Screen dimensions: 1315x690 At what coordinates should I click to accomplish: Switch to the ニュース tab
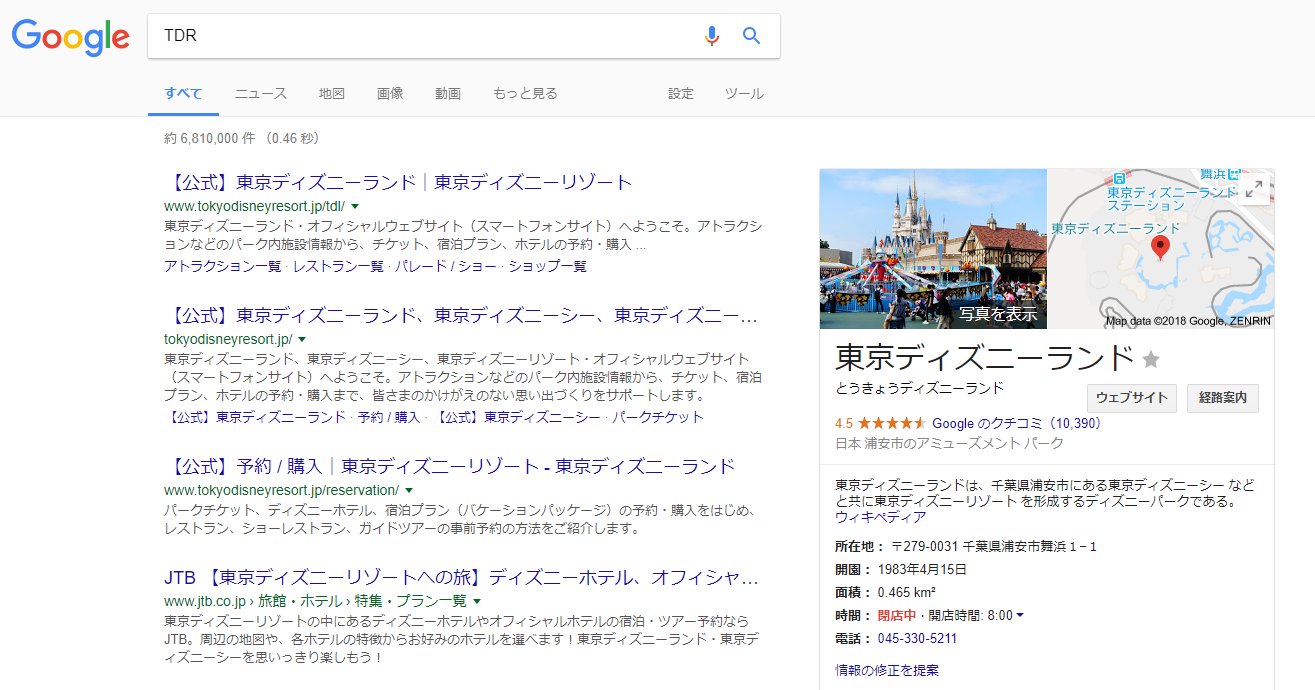261,94
